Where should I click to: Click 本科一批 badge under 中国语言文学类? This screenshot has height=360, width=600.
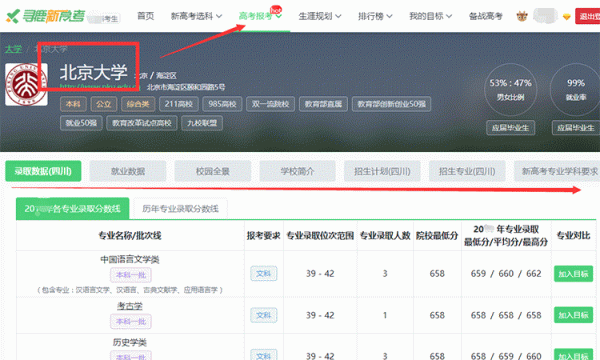click(130, 275)
